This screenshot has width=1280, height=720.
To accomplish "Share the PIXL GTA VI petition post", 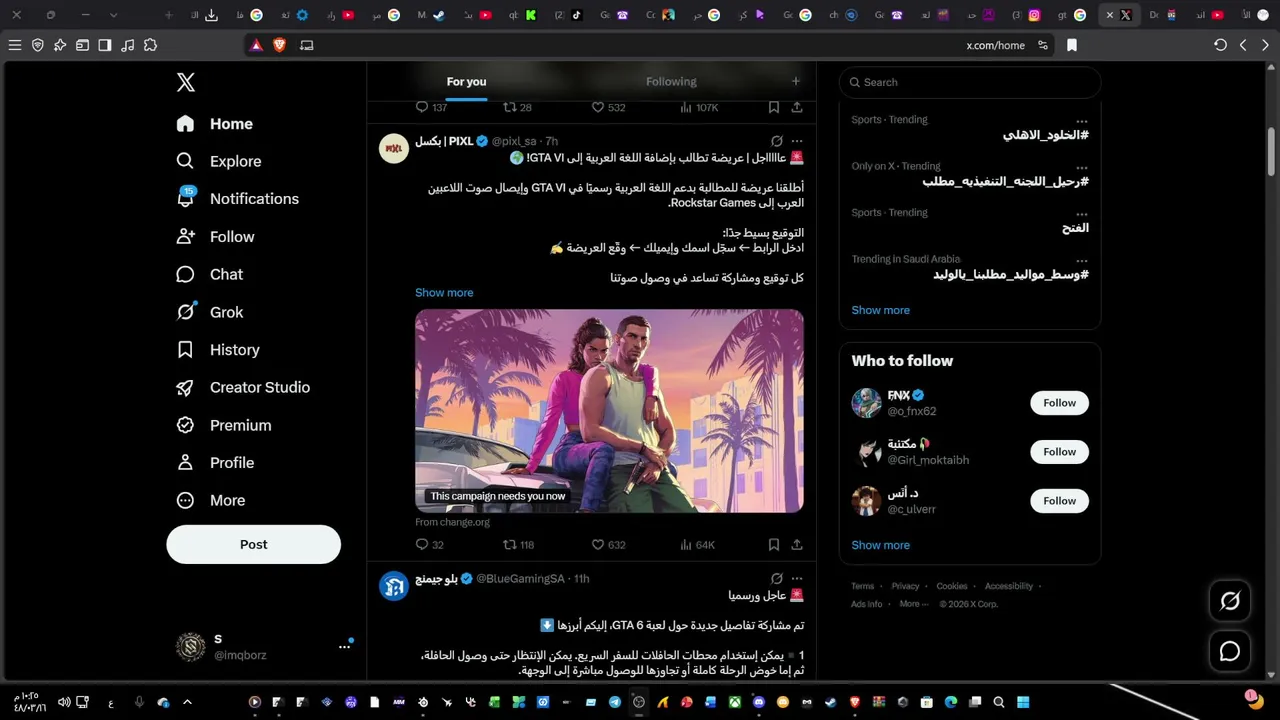I will 797,545.
